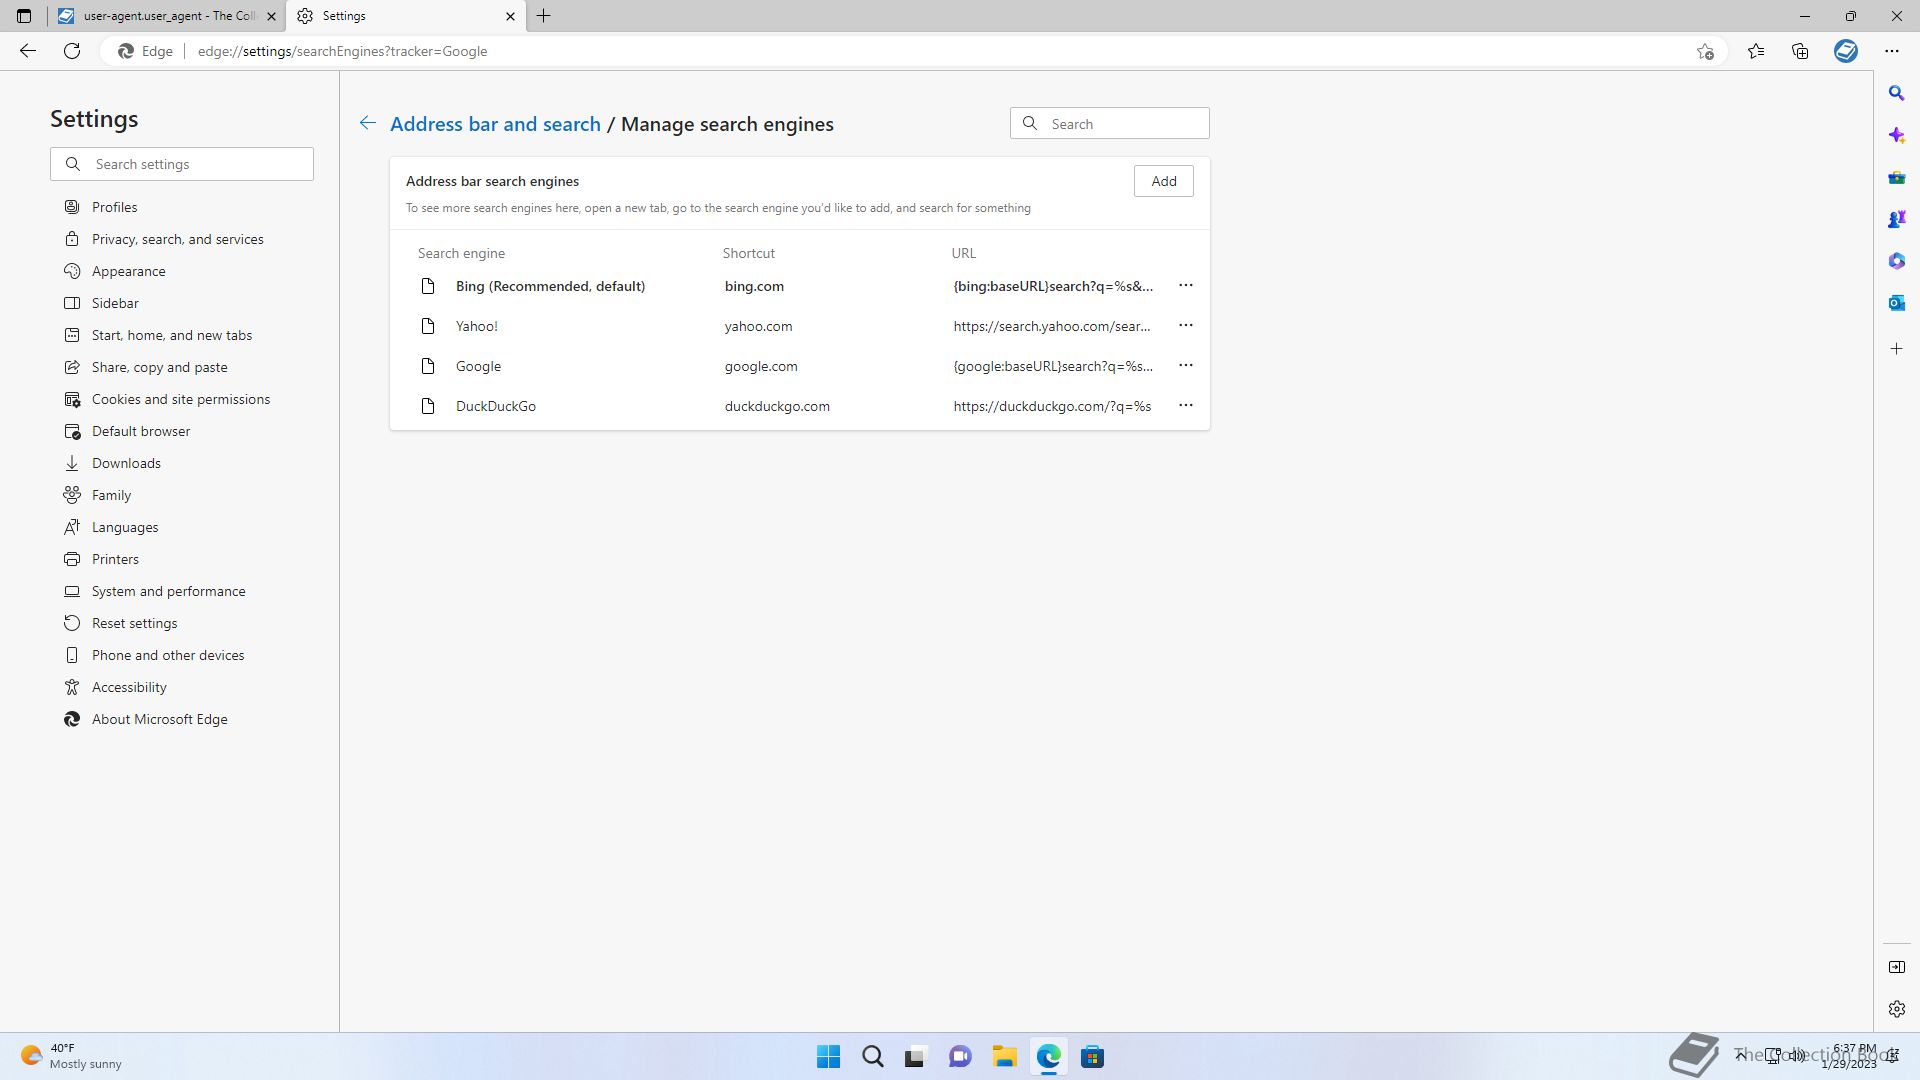Open Phone and other devices
Screen dimensions: 1920x1080
pyautogui.click(x=167, y=655)
